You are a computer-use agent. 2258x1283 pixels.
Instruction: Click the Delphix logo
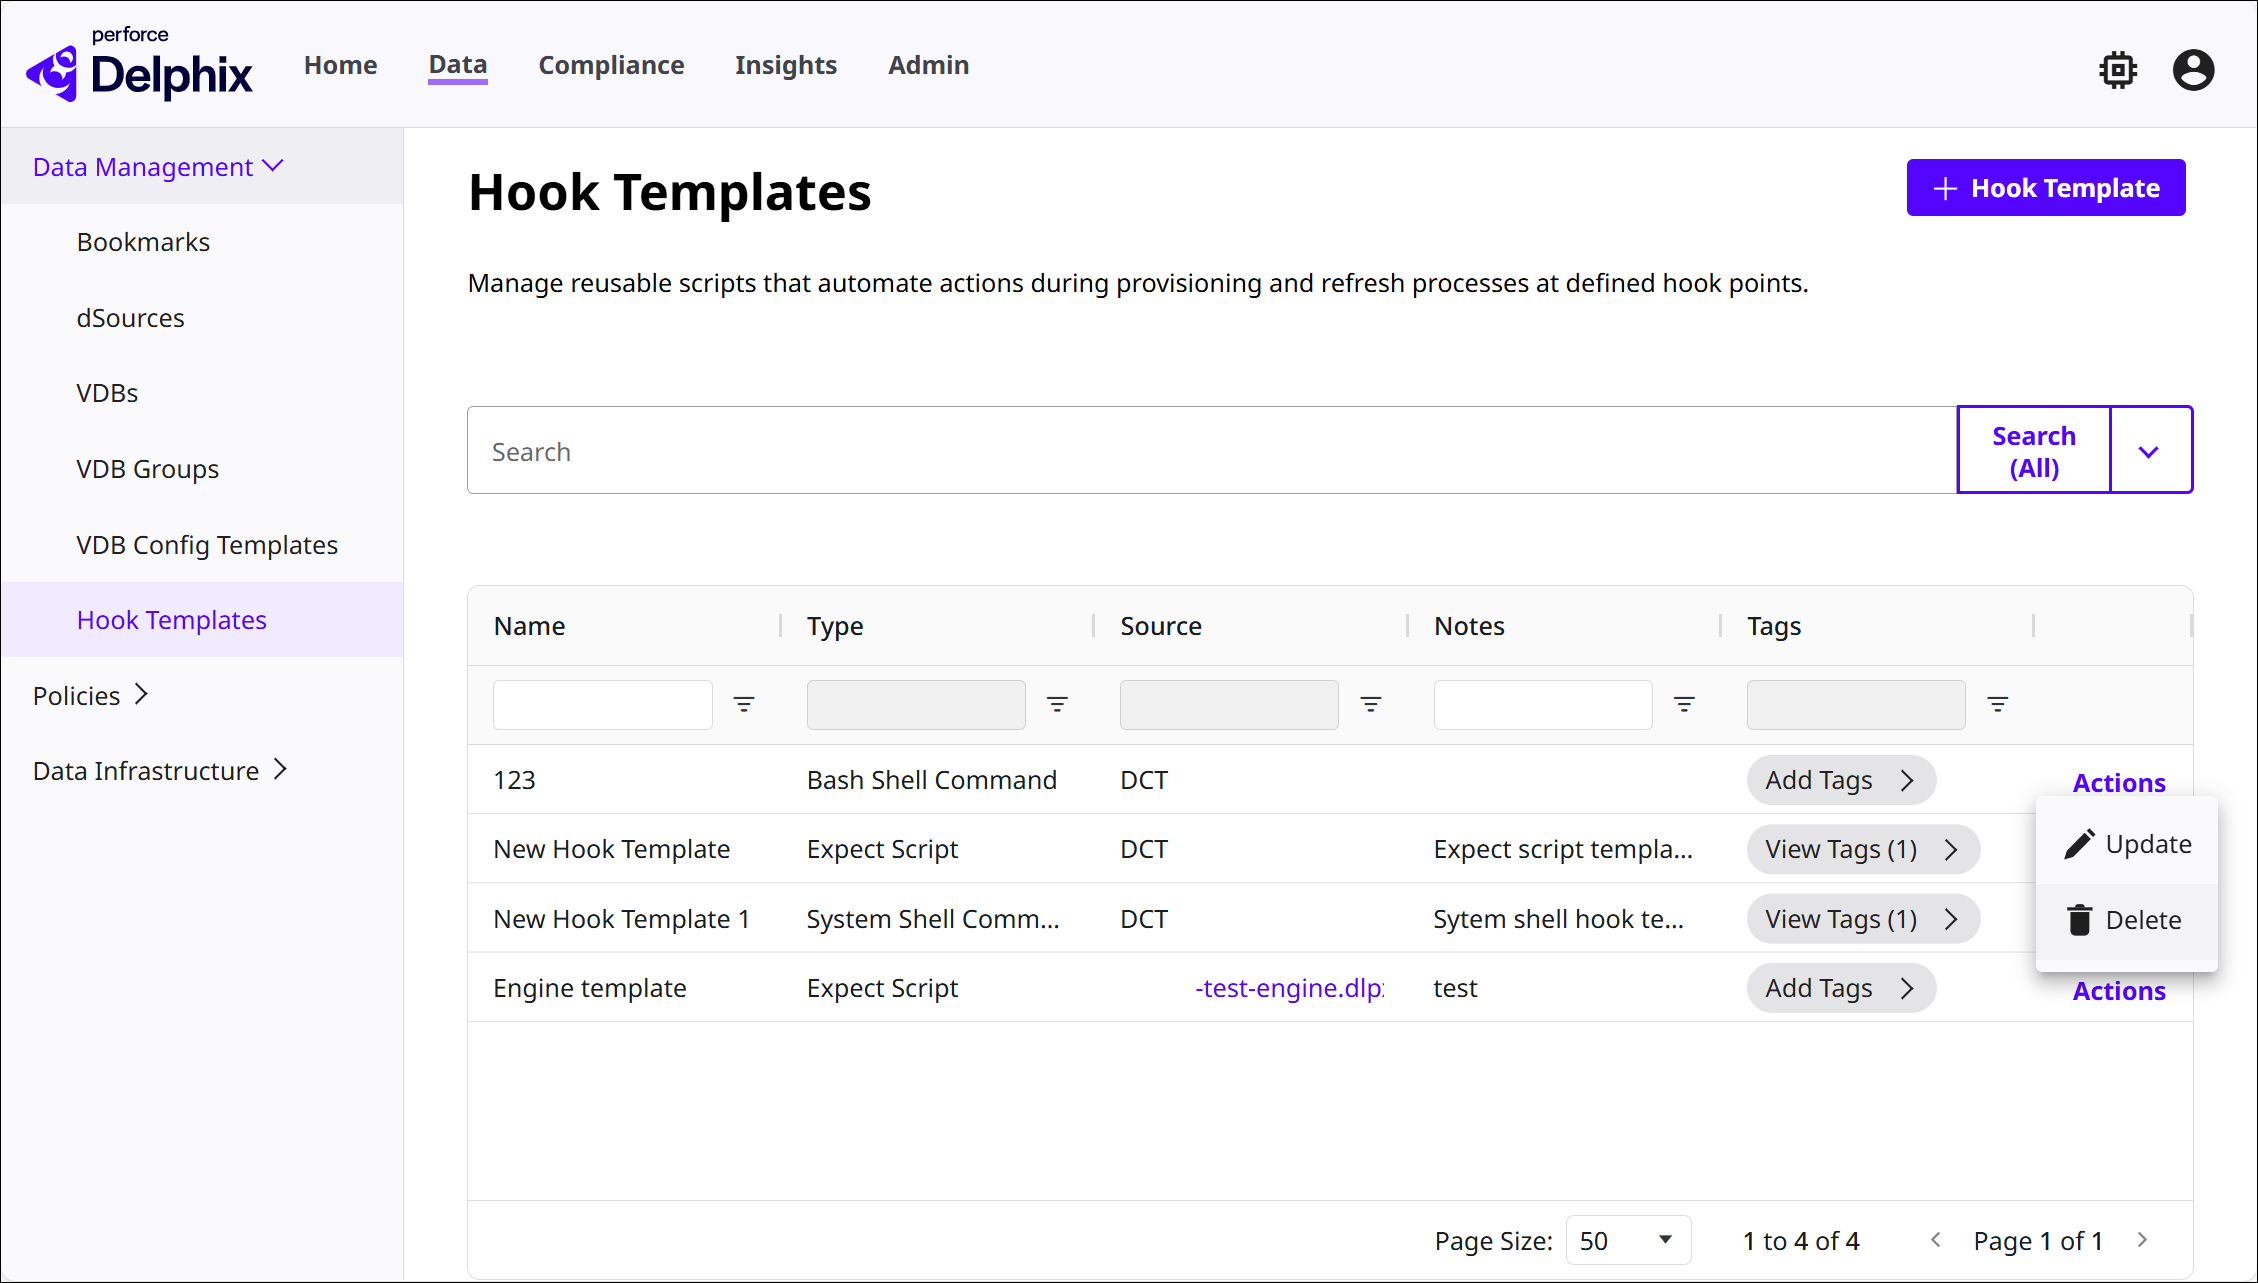[140, 66]
